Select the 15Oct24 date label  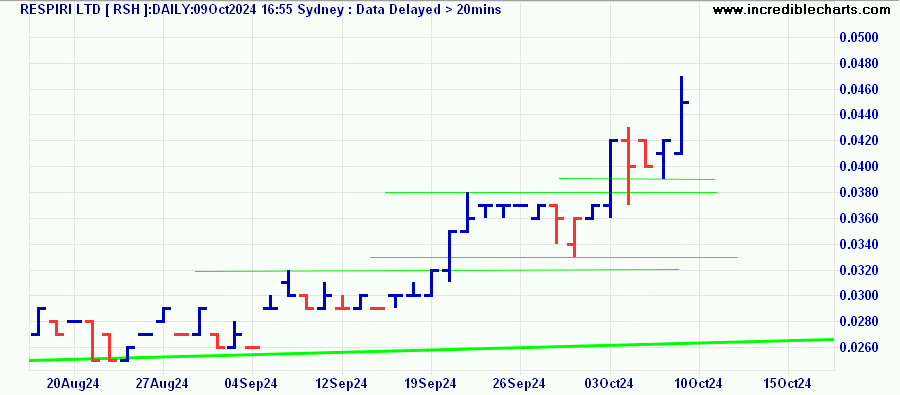(x=788, y=383)
